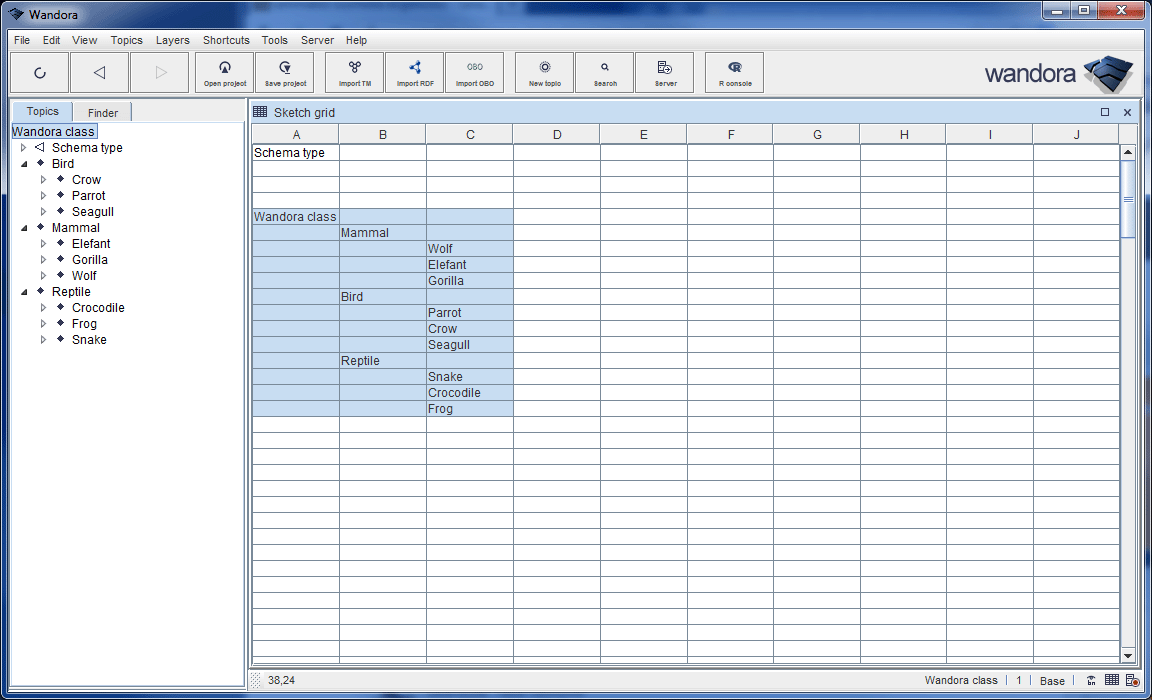Viewport: 1152px width, 700px height.
Task: Expand the Gorilla tree item
Action: pyautogui.click(x=44, y=260)
